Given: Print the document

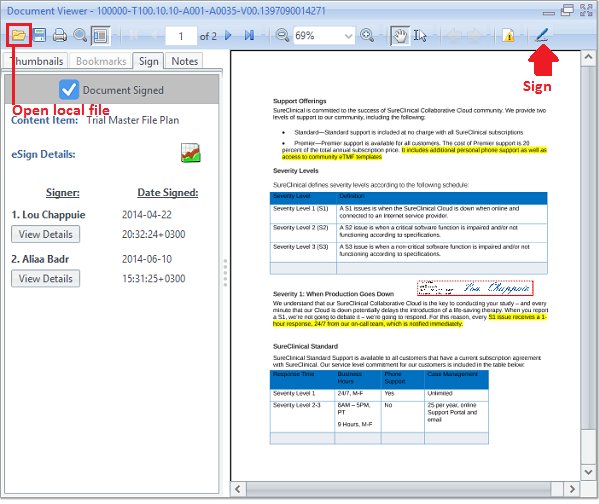Looking at the screenshot, I should pyautogui.click(x=60, y=35).
